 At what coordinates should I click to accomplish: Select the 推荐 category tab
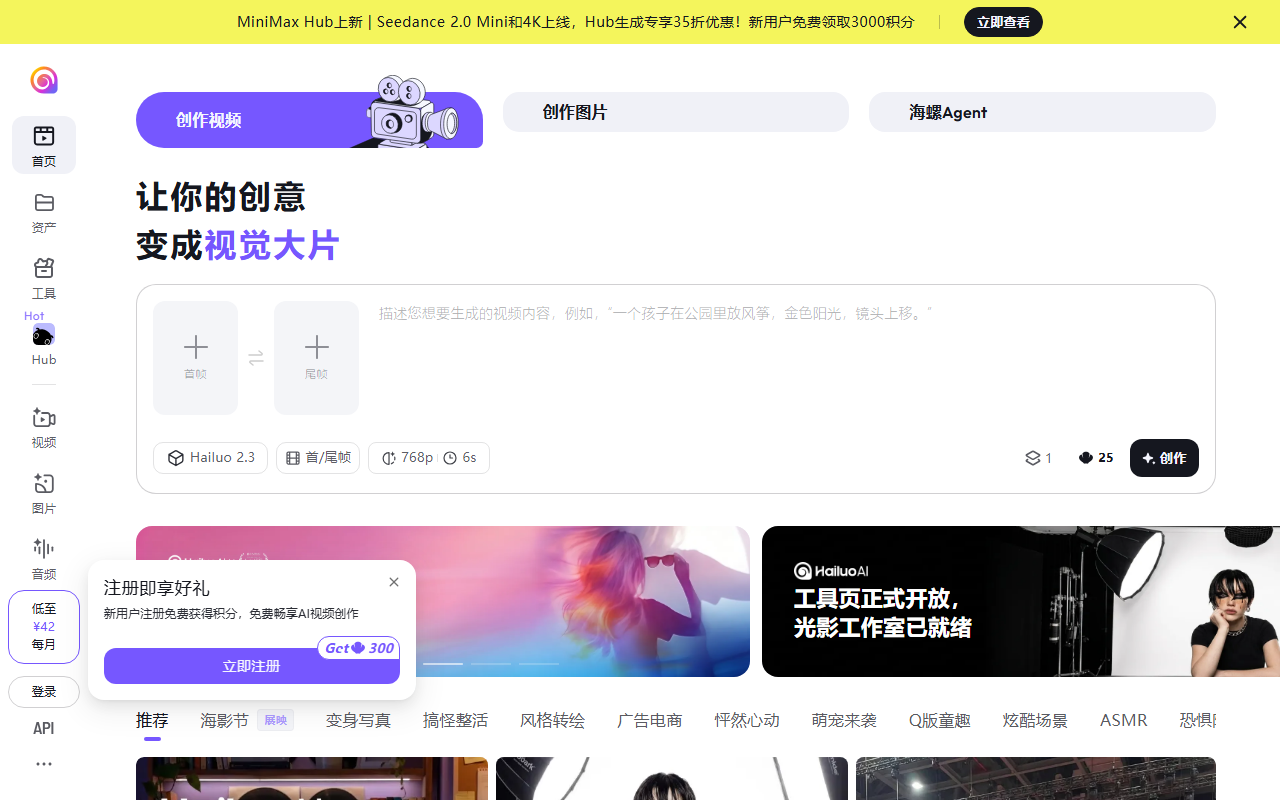pyautogui.click(x=152, y=720)
